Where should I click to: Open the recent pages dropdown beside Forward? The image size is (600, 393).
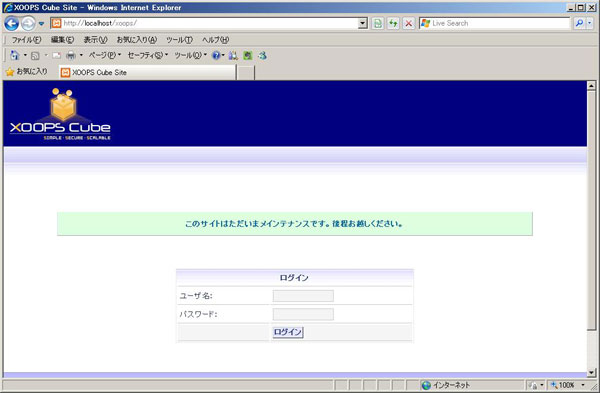41,24
